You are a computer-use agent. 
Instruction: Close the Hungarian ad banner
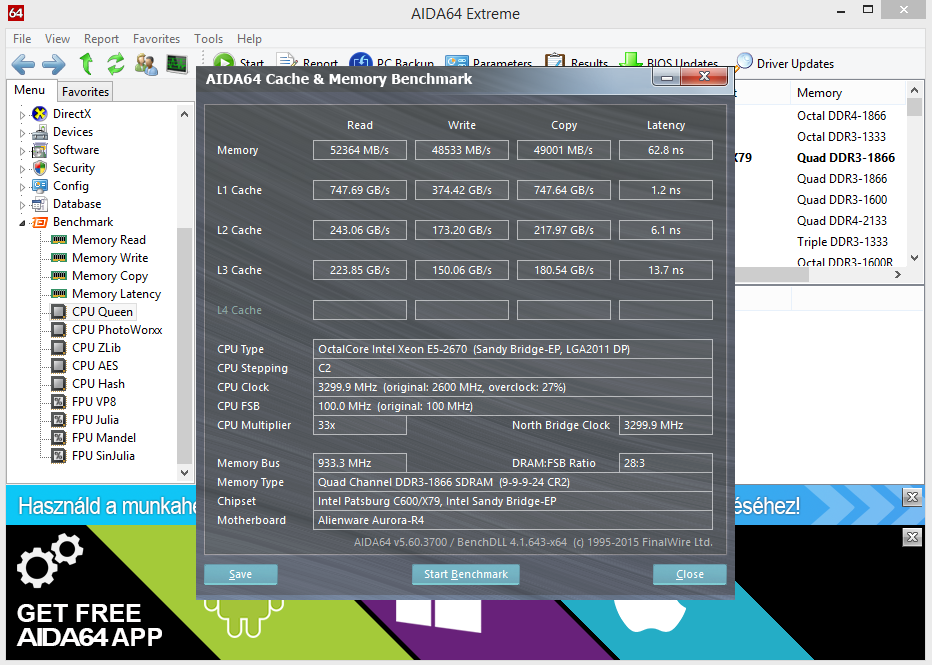coord(911,497)
